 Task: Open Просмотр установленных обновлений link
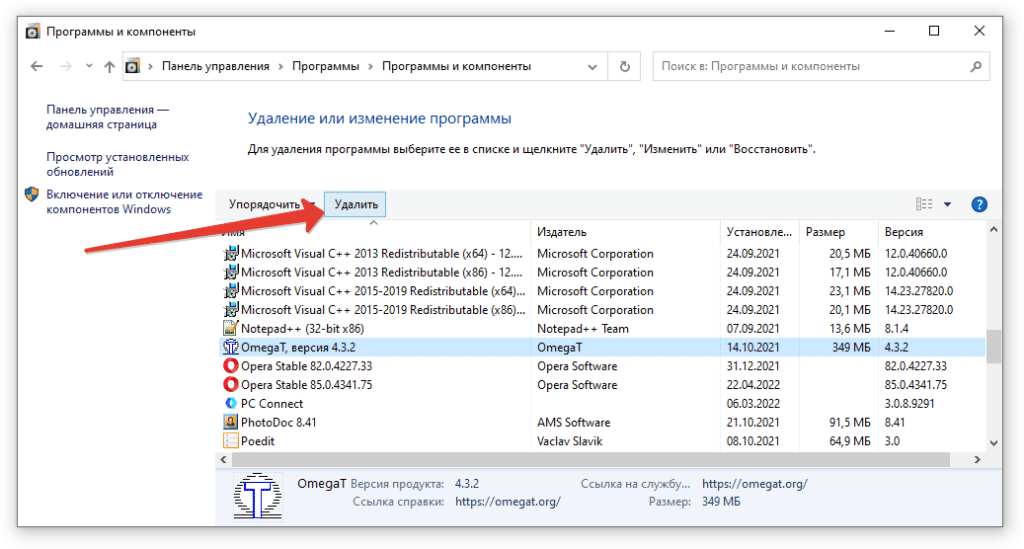[118, 165]
